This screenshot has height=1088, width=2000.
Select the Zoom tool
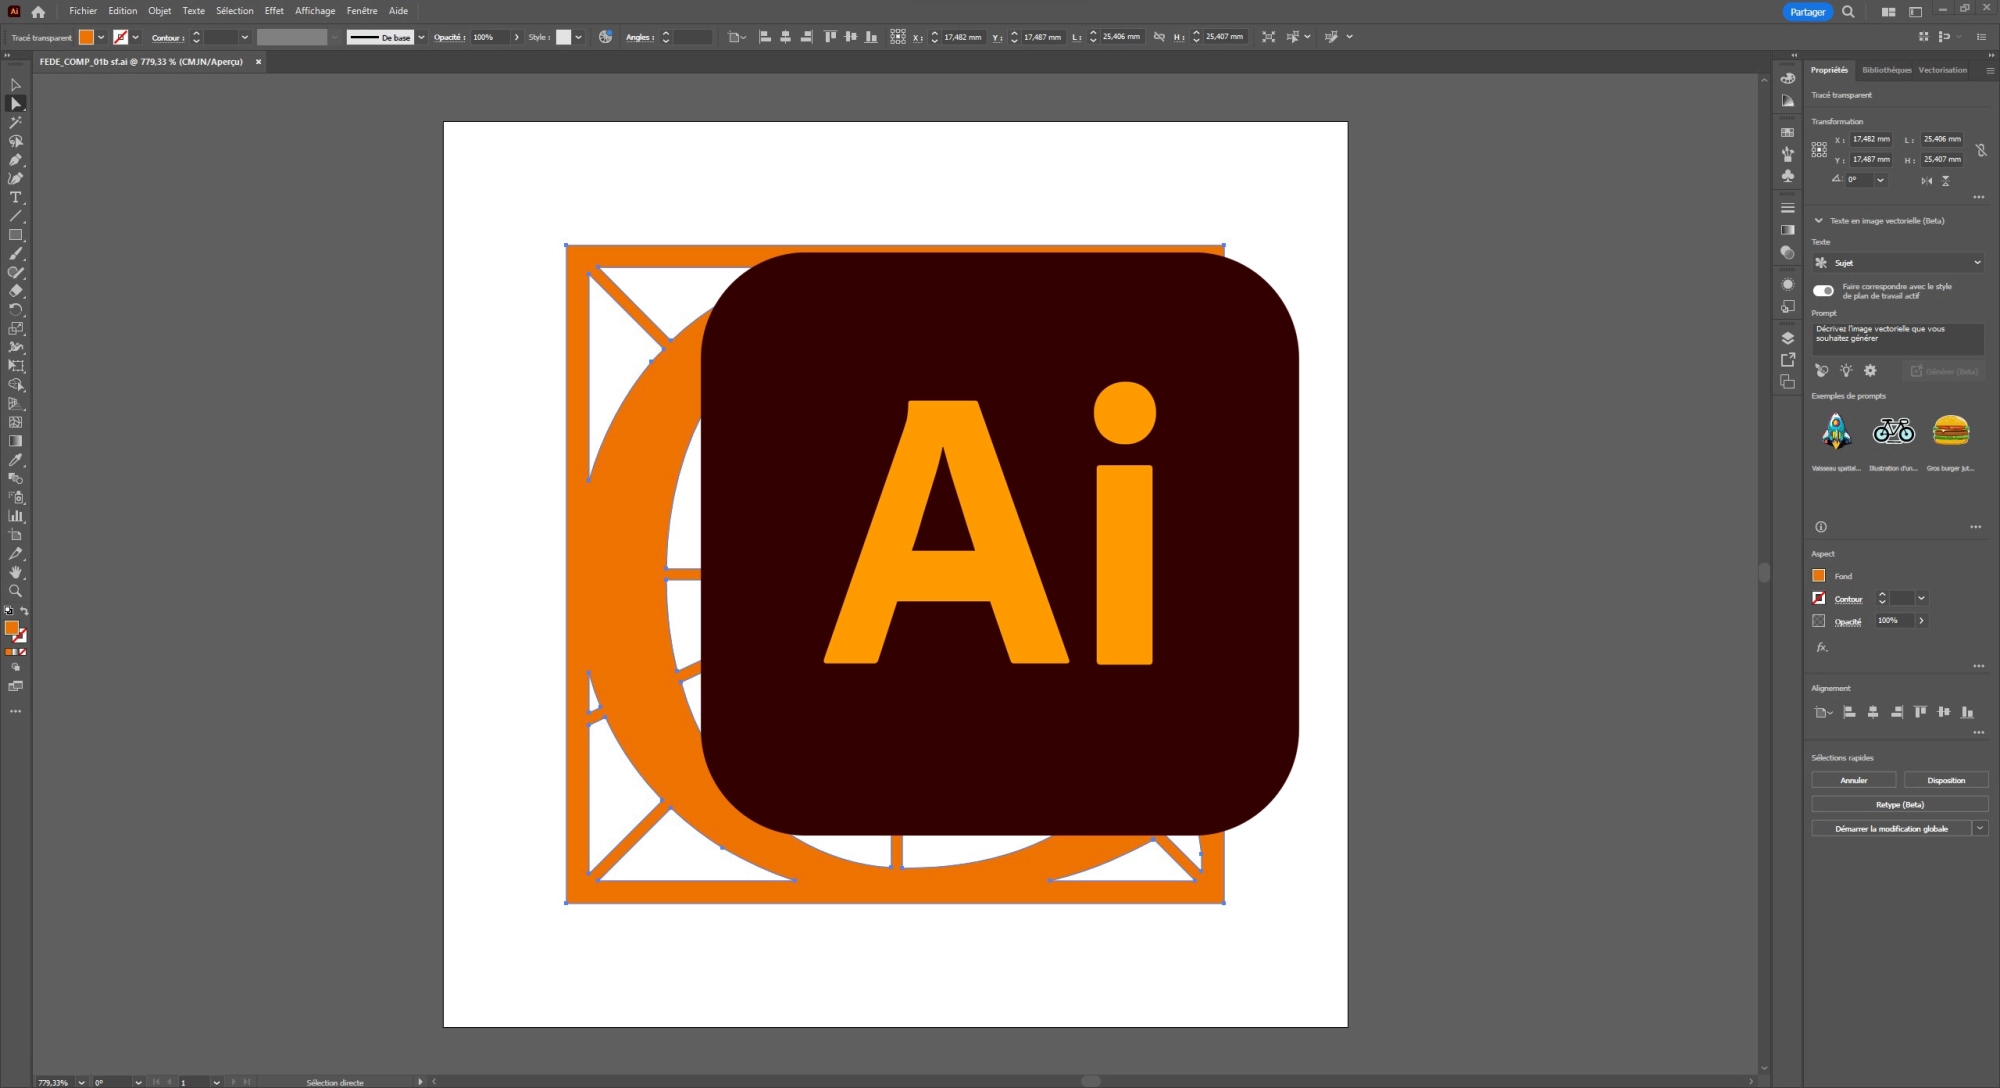16,591
